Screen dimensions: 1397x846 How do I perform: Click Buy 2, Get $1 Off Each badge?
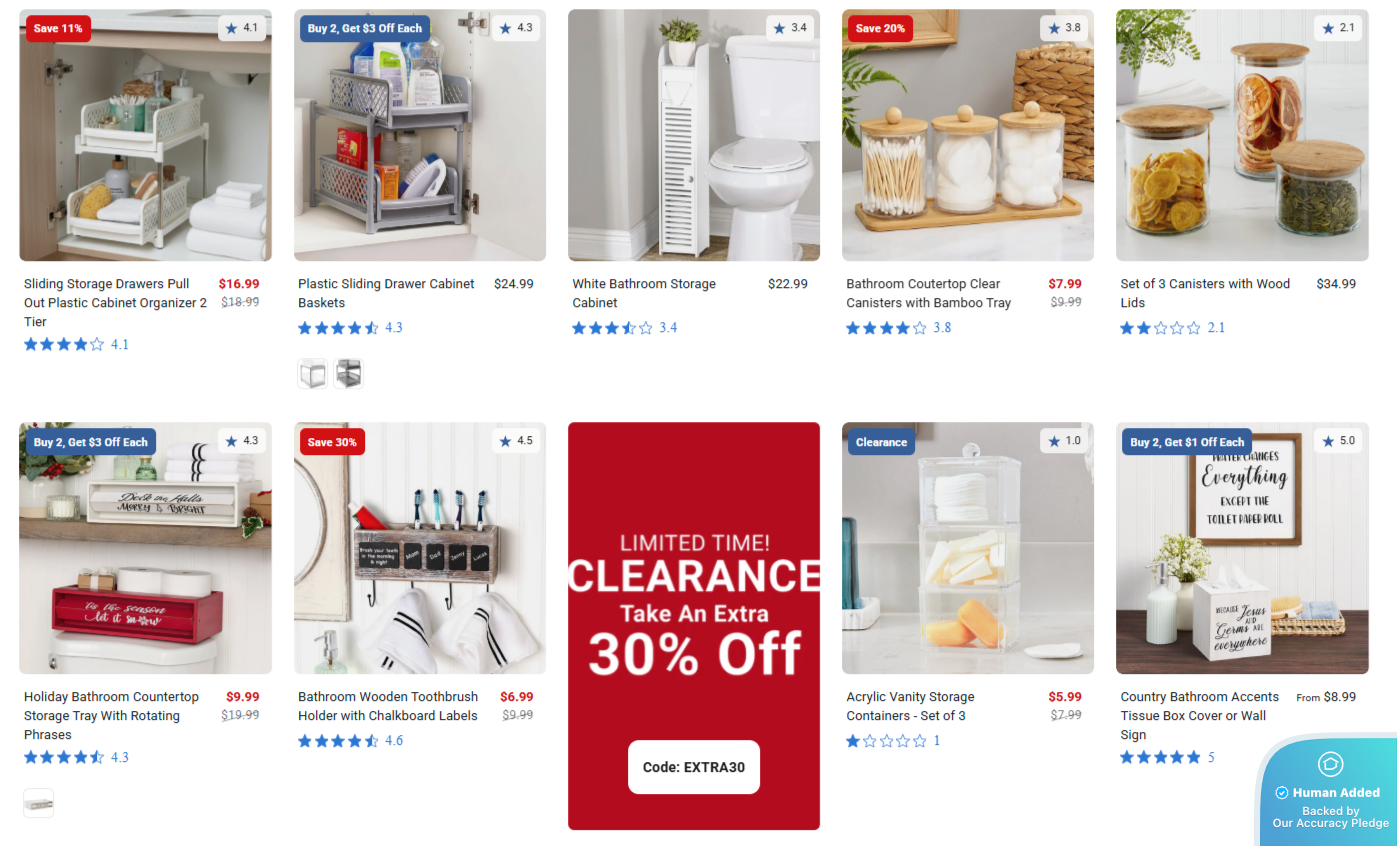click(1187, 442)
